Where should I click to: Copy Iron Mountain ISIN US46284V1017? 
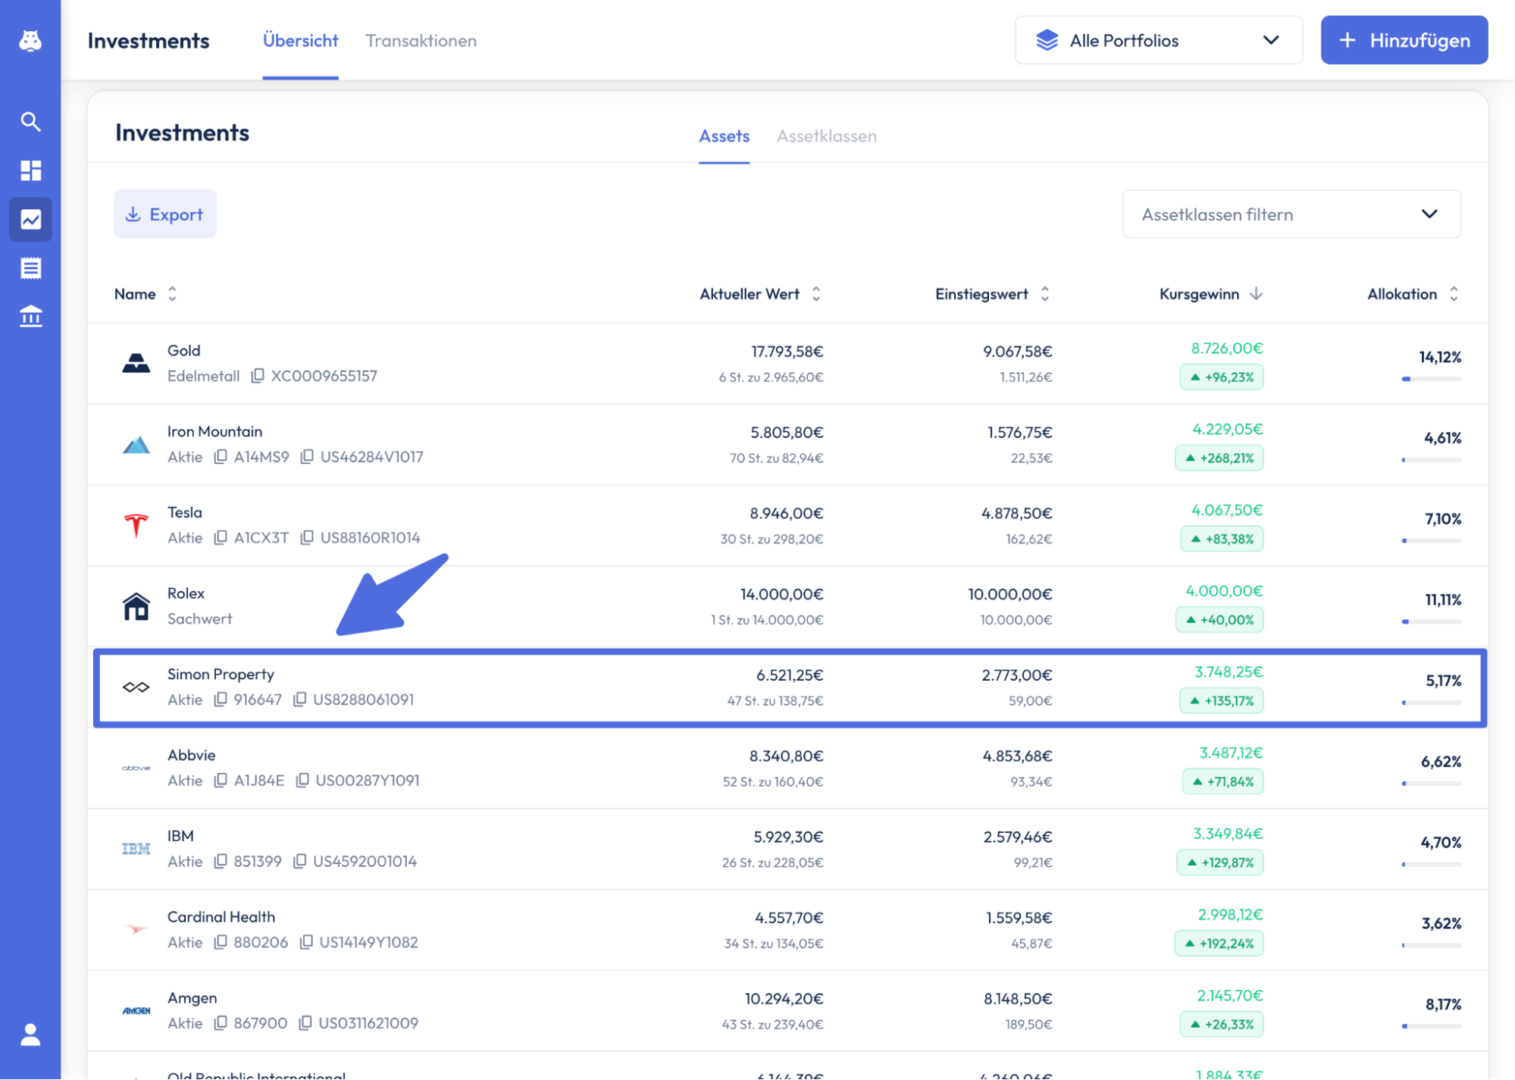tap(306, 457)
